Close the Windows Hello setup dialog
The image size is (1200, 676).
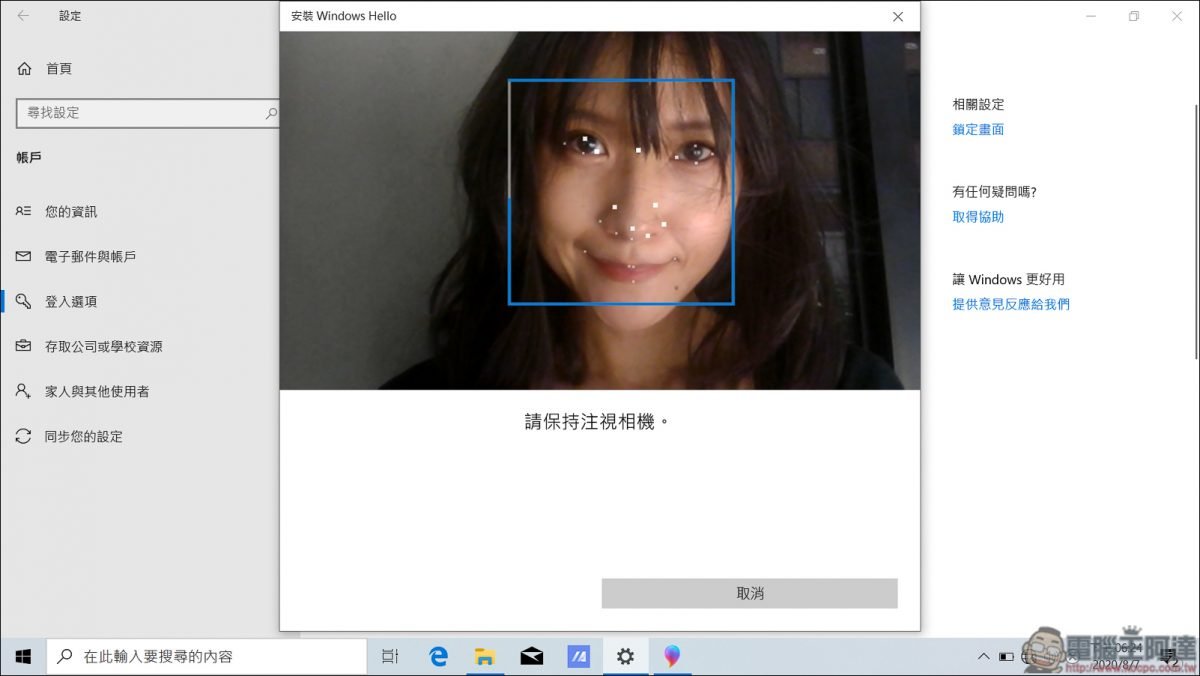coord(897,17)
